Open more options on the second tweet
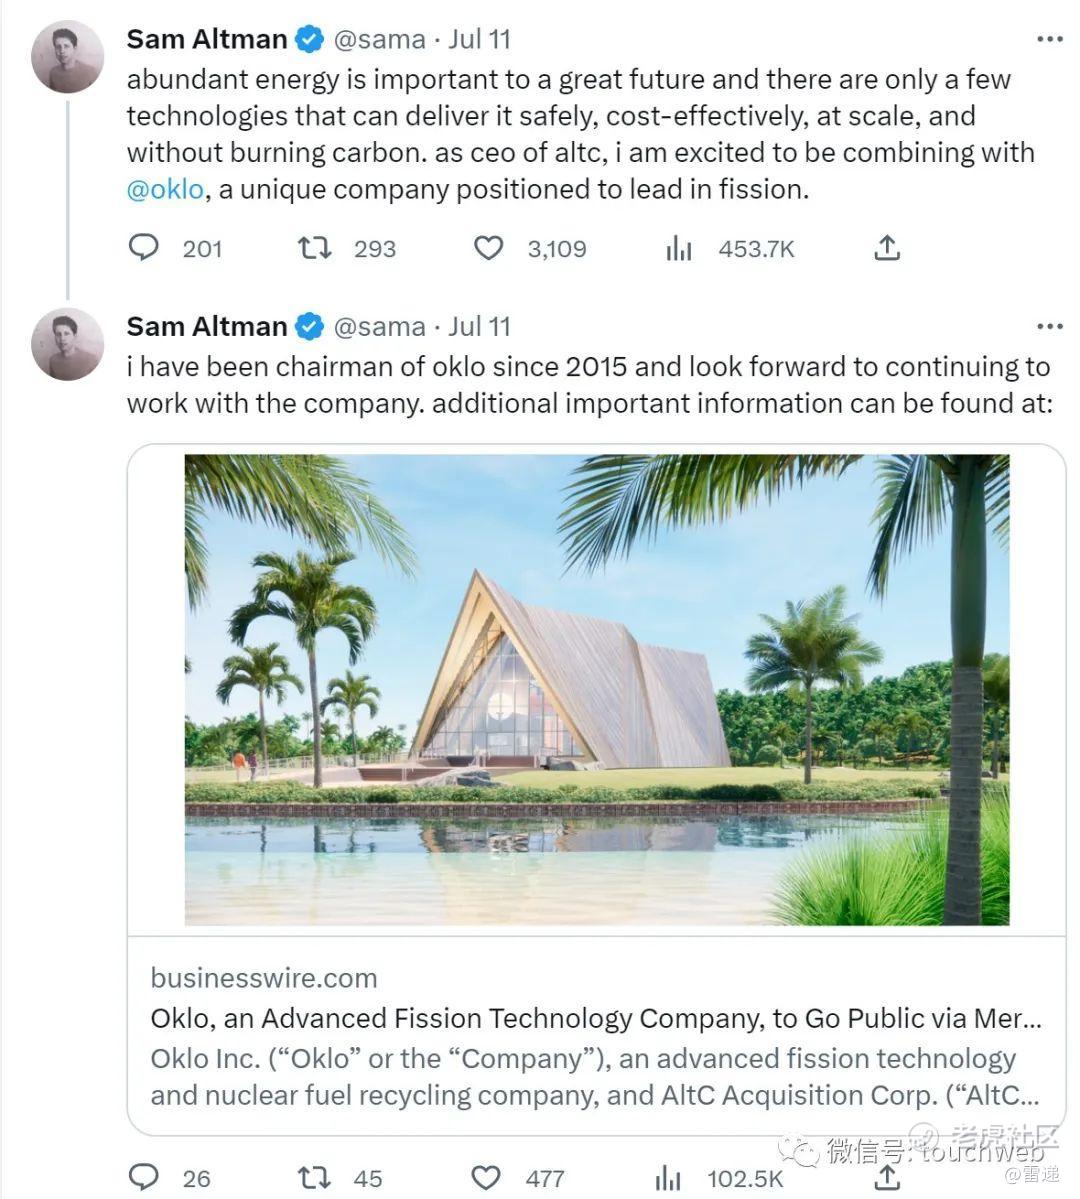This screenshot has height=1199, width=1080. (1049, 327)
